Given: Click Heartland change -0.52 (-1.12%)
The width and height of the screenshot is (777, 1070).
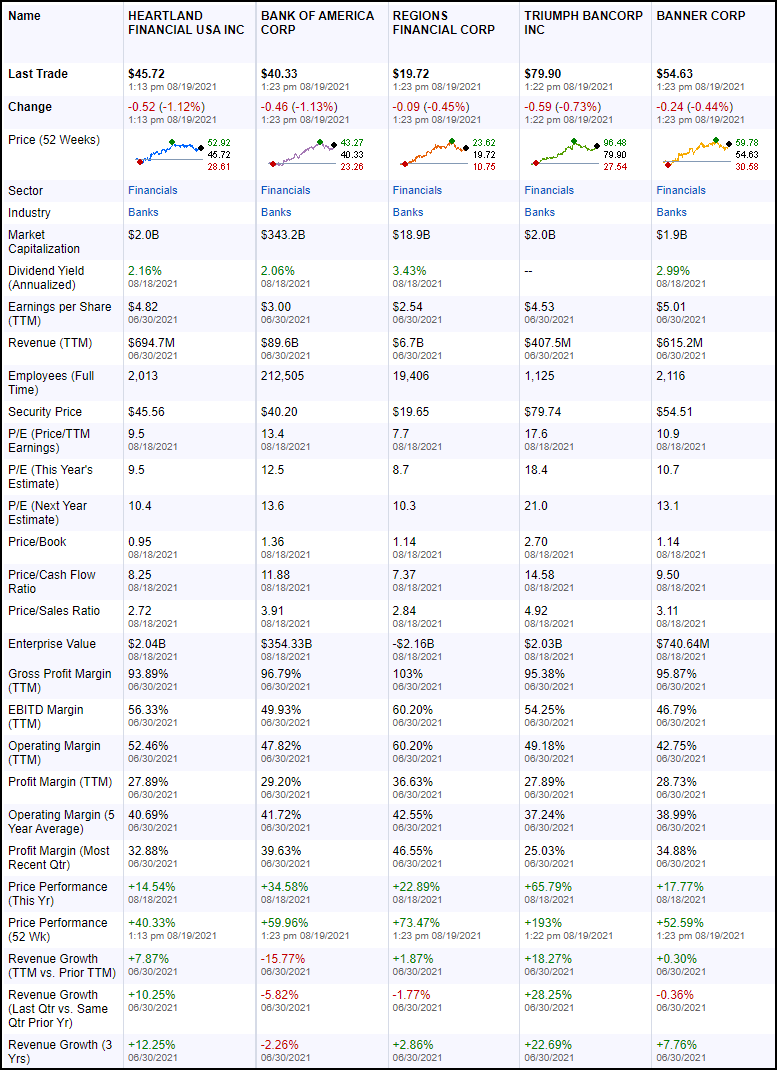Looking at the screenshot, I should tap(166, 106).
